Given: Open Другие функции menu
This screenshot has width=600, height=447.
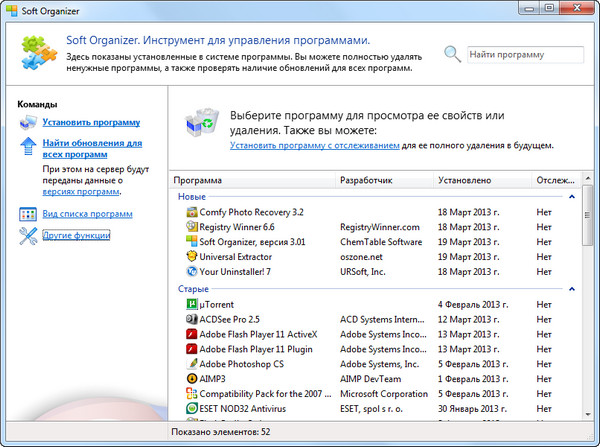Looking at the screenshot, I should 76,235.
